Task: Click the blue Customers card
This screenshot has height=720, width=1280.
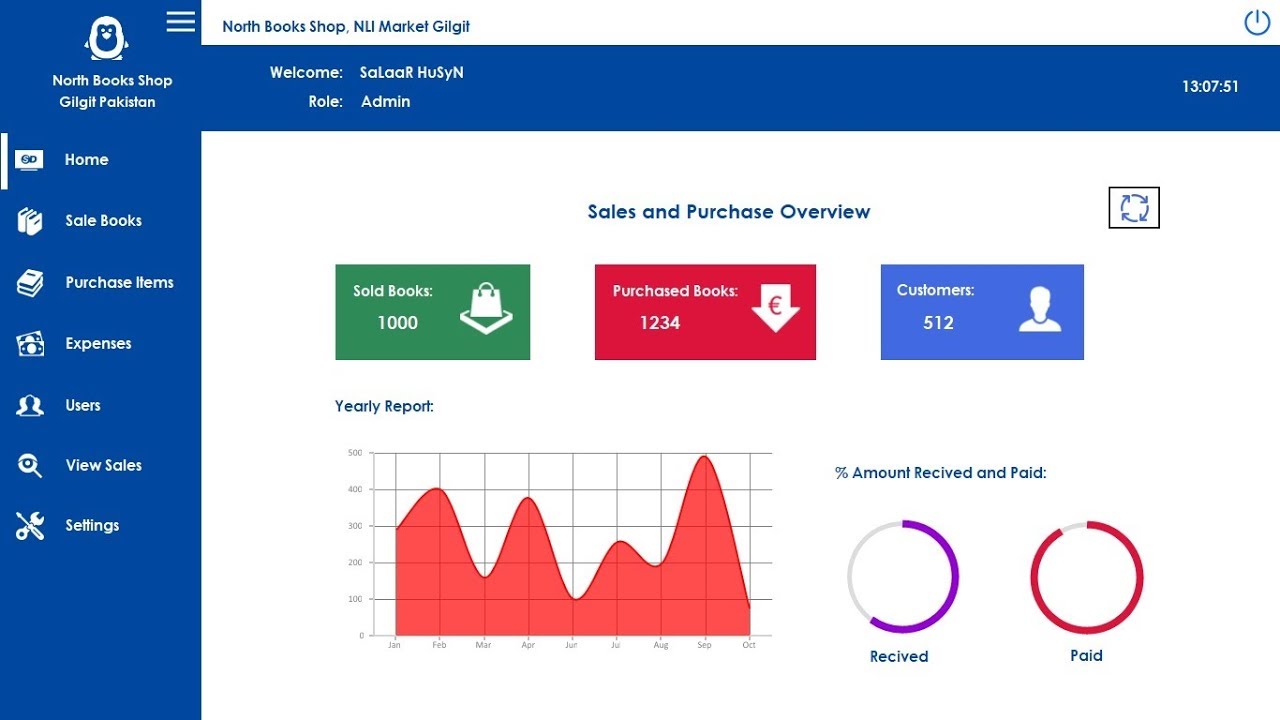Action: pyautogui.click(x=982, y=312)
